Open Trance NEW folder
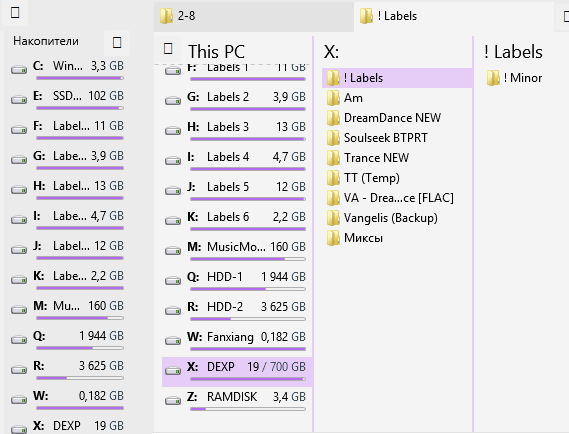569x434 pixels. [397, 158]
